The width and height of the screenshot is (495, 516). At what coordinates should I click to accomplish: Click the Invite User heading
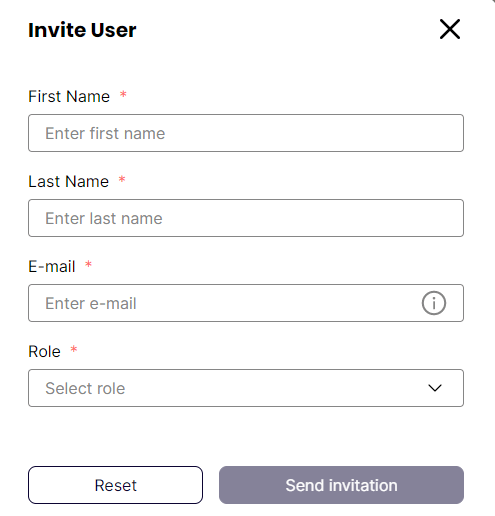coord(82,30)
